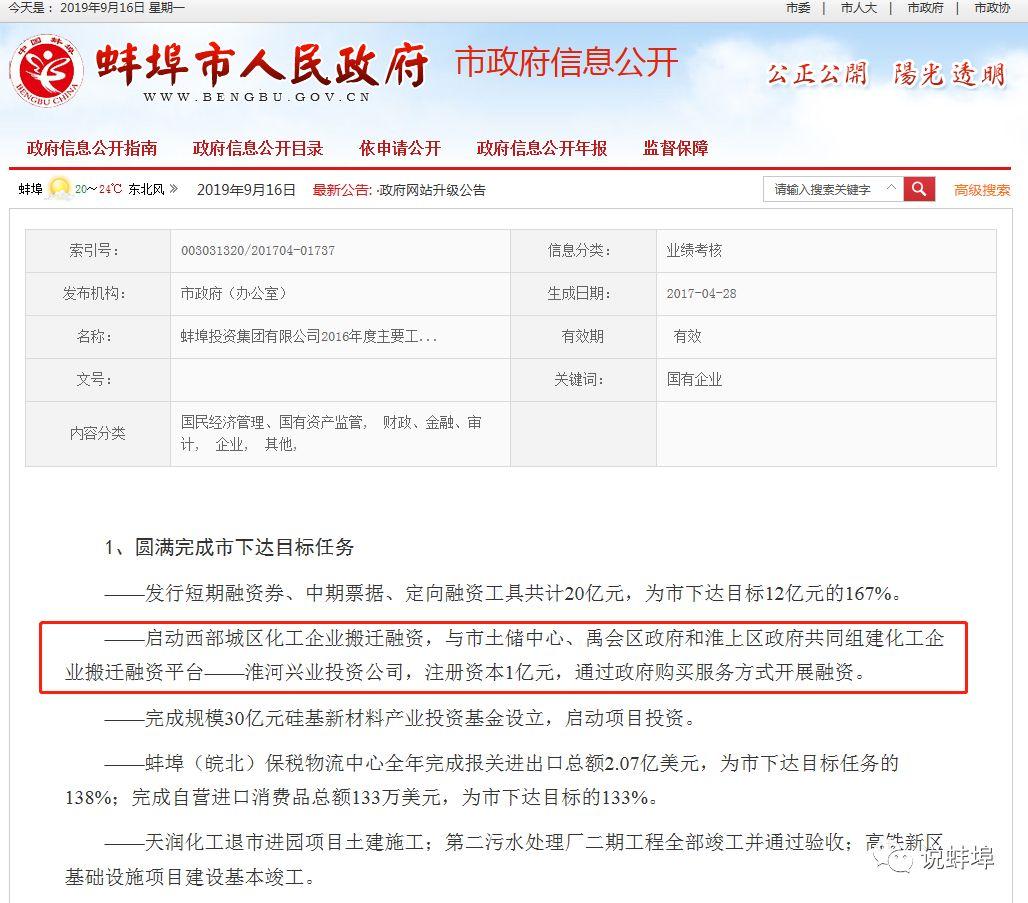Viewport: 1028px width, 903px height.
Task: Visit the 市政协 top link
Action: coord(991,8)
